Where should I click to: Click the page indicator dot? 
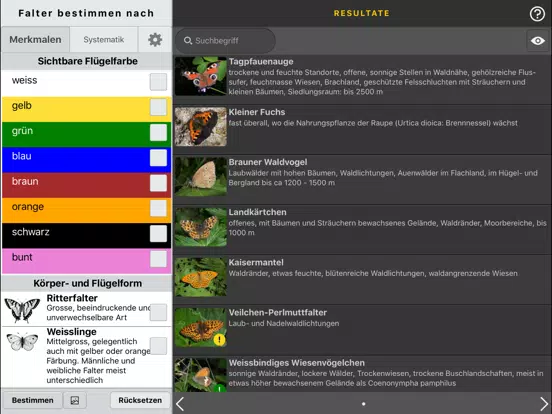click(x=363, y=404)
